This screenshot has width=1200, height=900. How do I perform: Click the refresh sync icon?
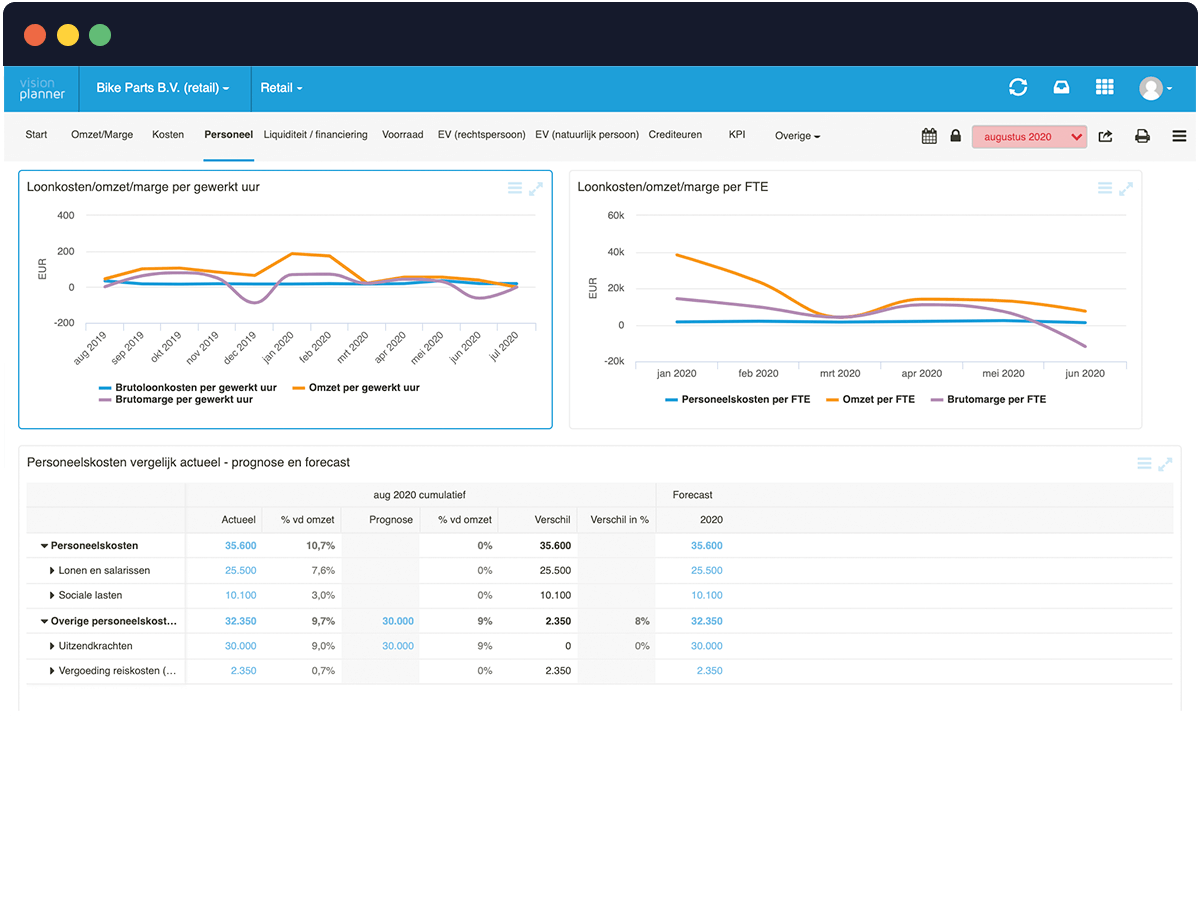click(1018, 88)
